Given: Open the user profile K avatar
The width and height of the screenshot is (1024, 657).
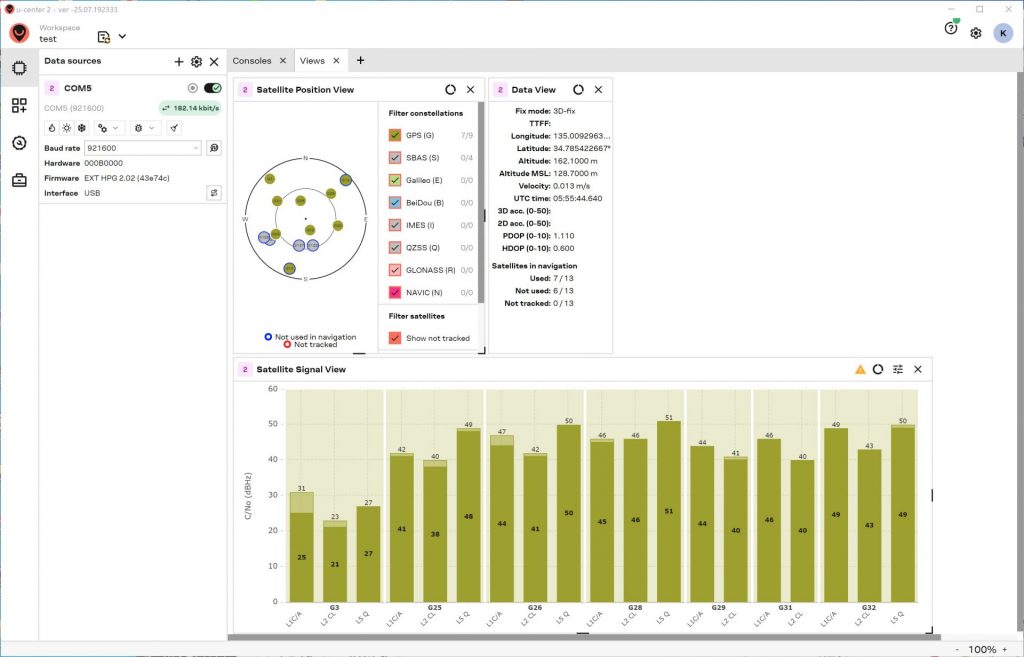Looking at the screenshot, I should click(1002, 33).
